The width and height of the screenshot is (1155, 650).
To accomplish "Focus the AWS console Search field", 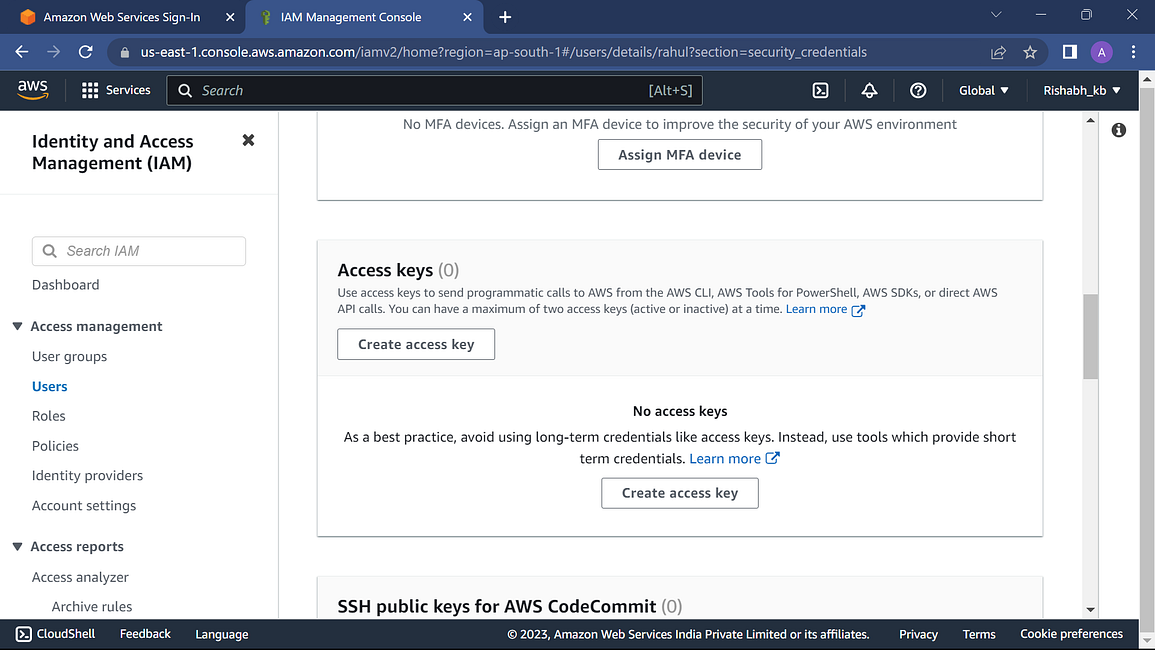I will (x=435, y=90).
